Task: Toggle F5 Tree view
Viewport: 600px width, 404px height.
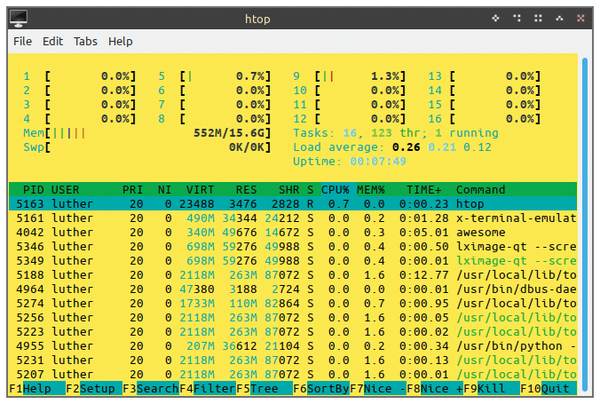Action: point(264,388)
